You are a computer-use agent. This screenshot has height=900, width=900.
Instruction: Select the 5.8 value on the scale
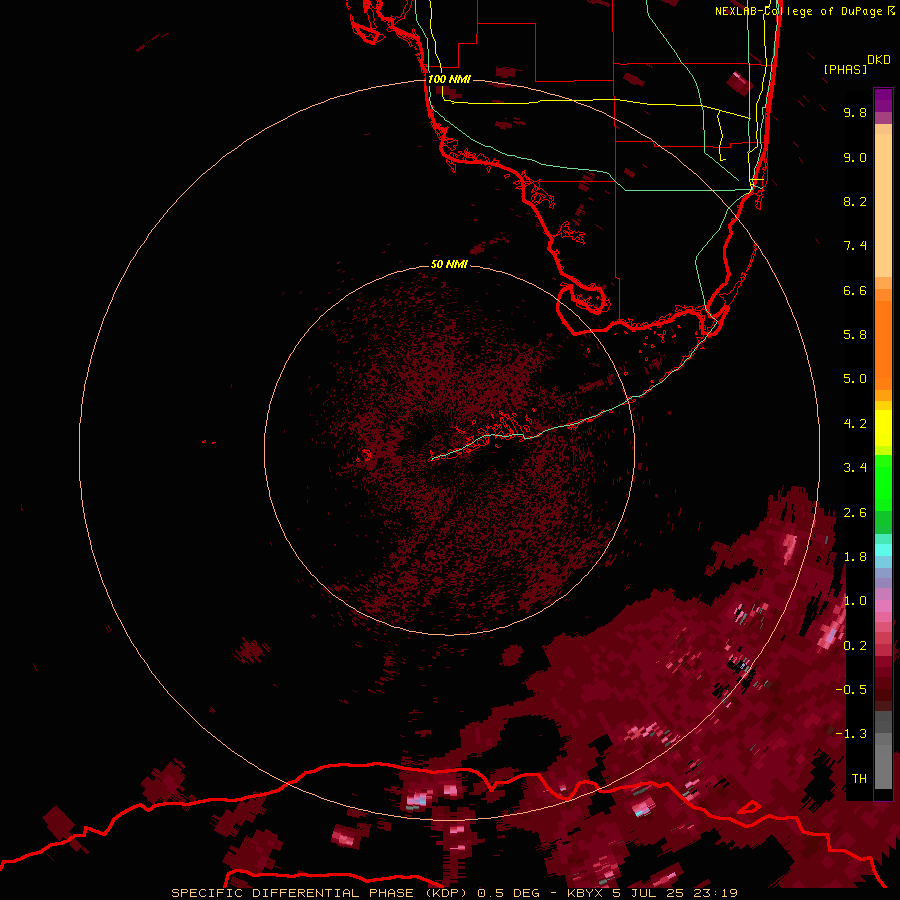tap(855, 335)
